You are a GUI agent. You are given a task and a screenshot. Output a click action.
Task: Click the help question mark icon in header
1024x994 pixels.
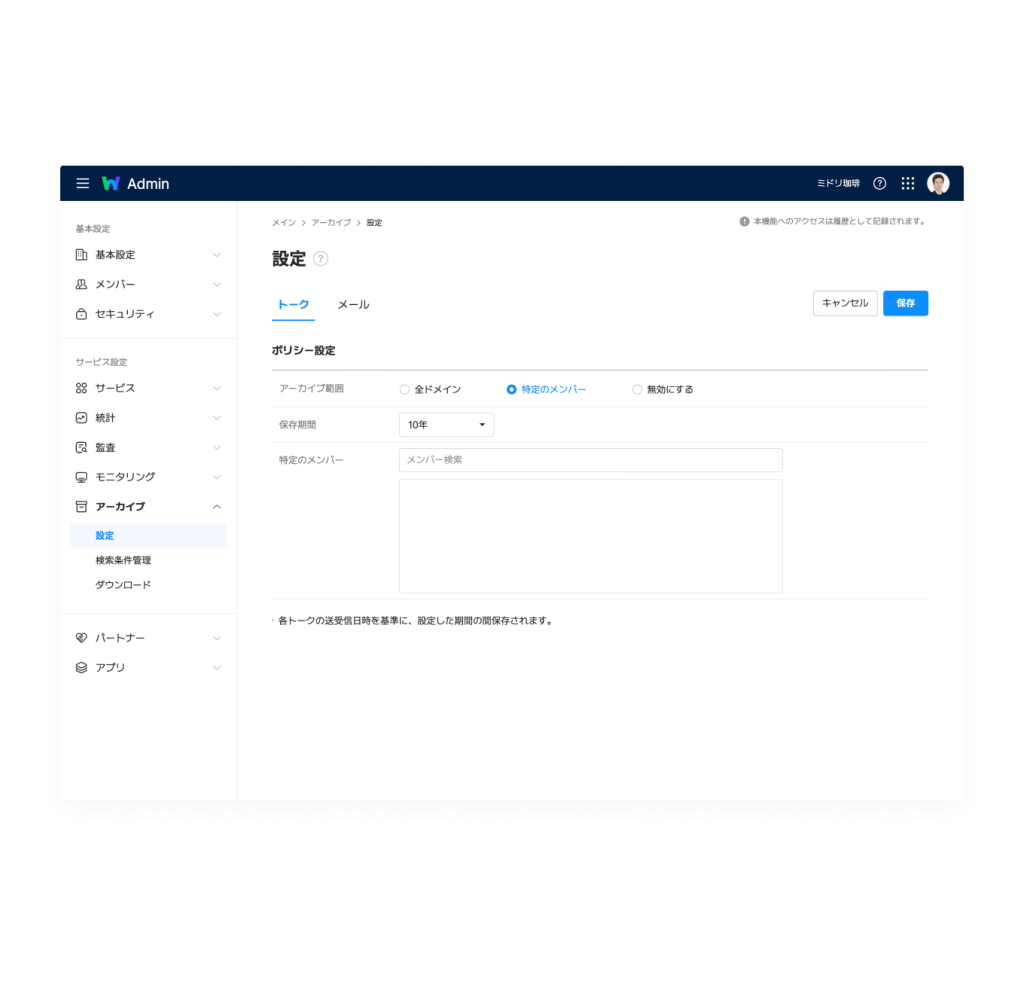tap(880, 184)
